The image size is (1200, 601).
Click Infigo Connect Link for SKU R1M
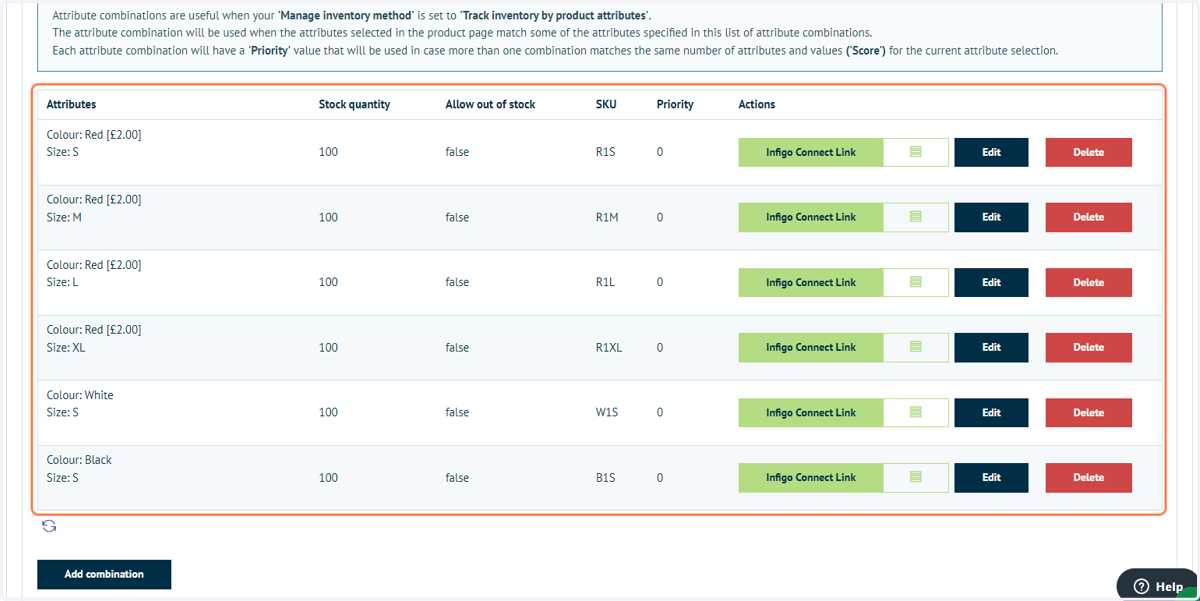(x=811, y=217)
